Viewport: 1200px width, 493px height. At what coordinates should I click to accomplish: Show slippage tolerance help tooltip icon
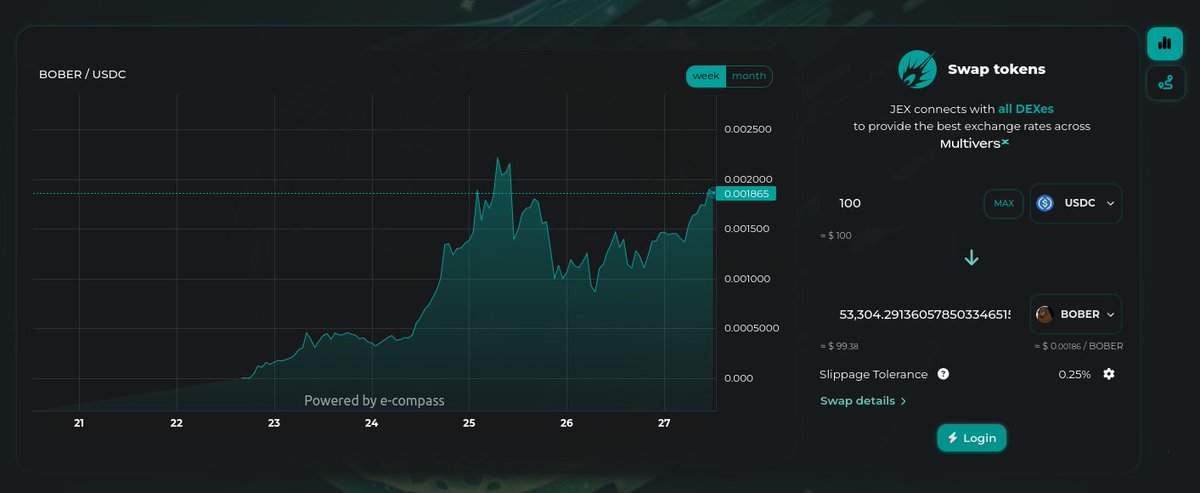(x=943, y=374)
